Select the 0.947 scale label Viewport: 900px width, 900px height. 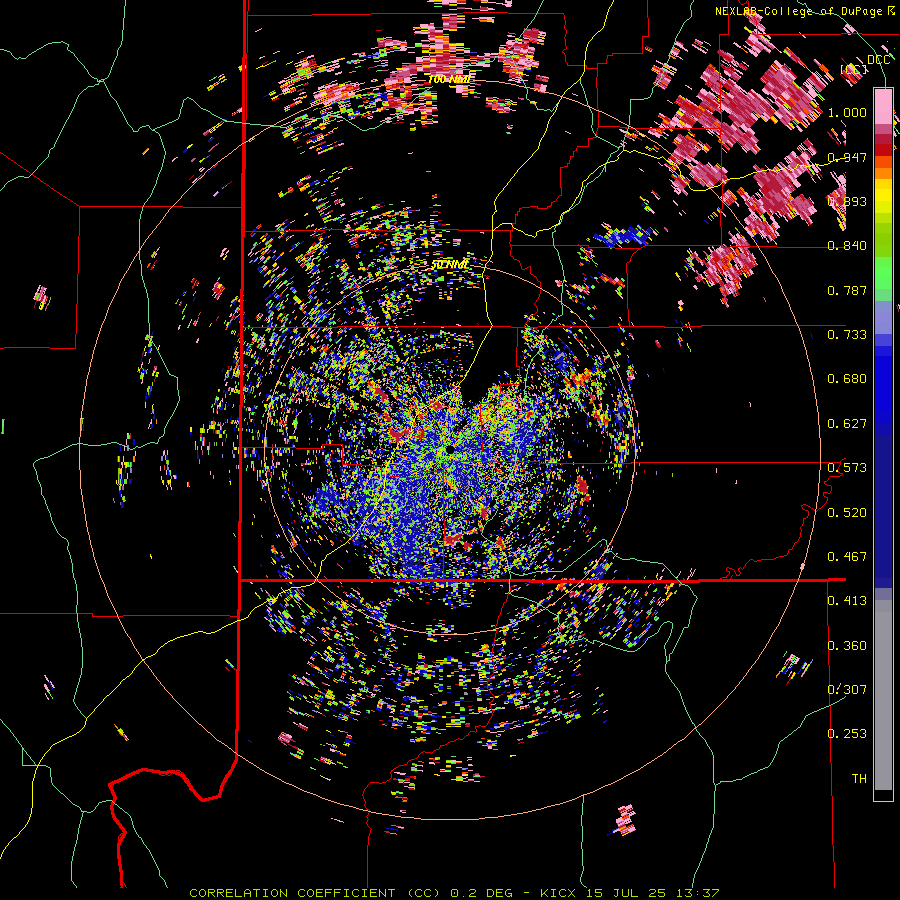pos(847,157)
